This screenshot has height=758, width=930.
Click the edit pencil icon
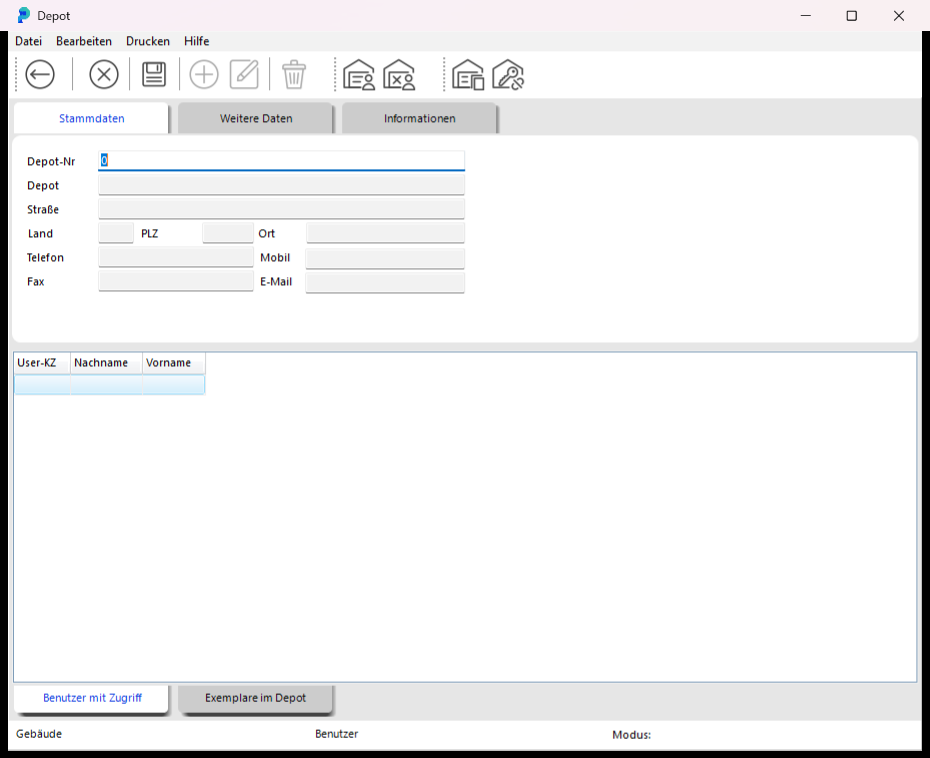[244, 75]
